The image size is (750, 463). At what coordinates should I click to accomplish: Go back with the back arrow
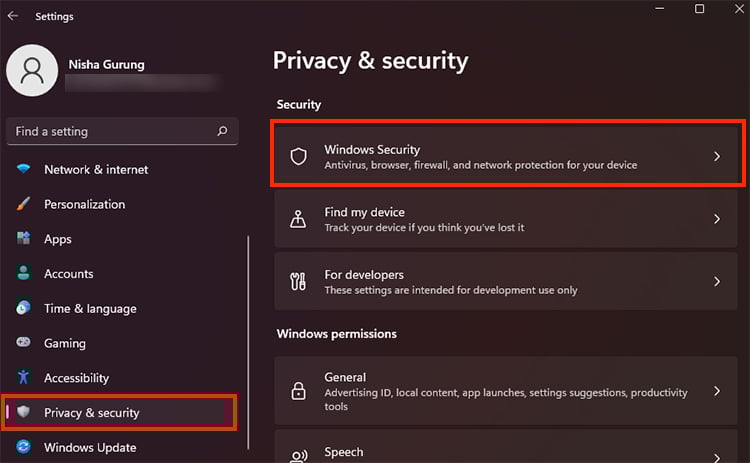tap(13, 16)
